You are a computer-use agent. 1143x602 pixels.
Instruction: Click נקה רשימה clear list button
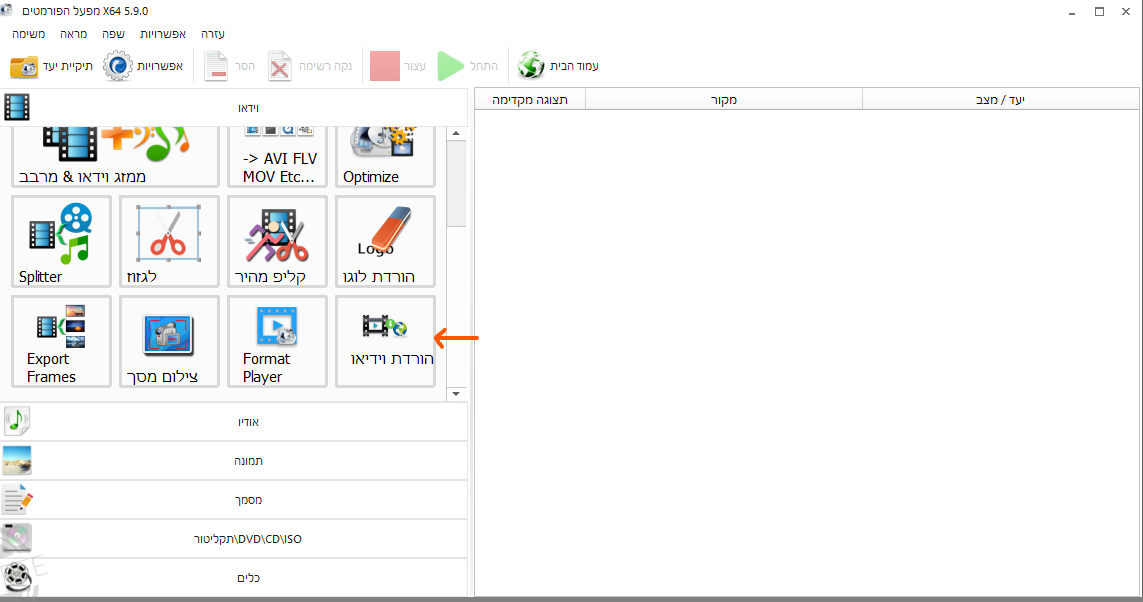click(310, 66)
